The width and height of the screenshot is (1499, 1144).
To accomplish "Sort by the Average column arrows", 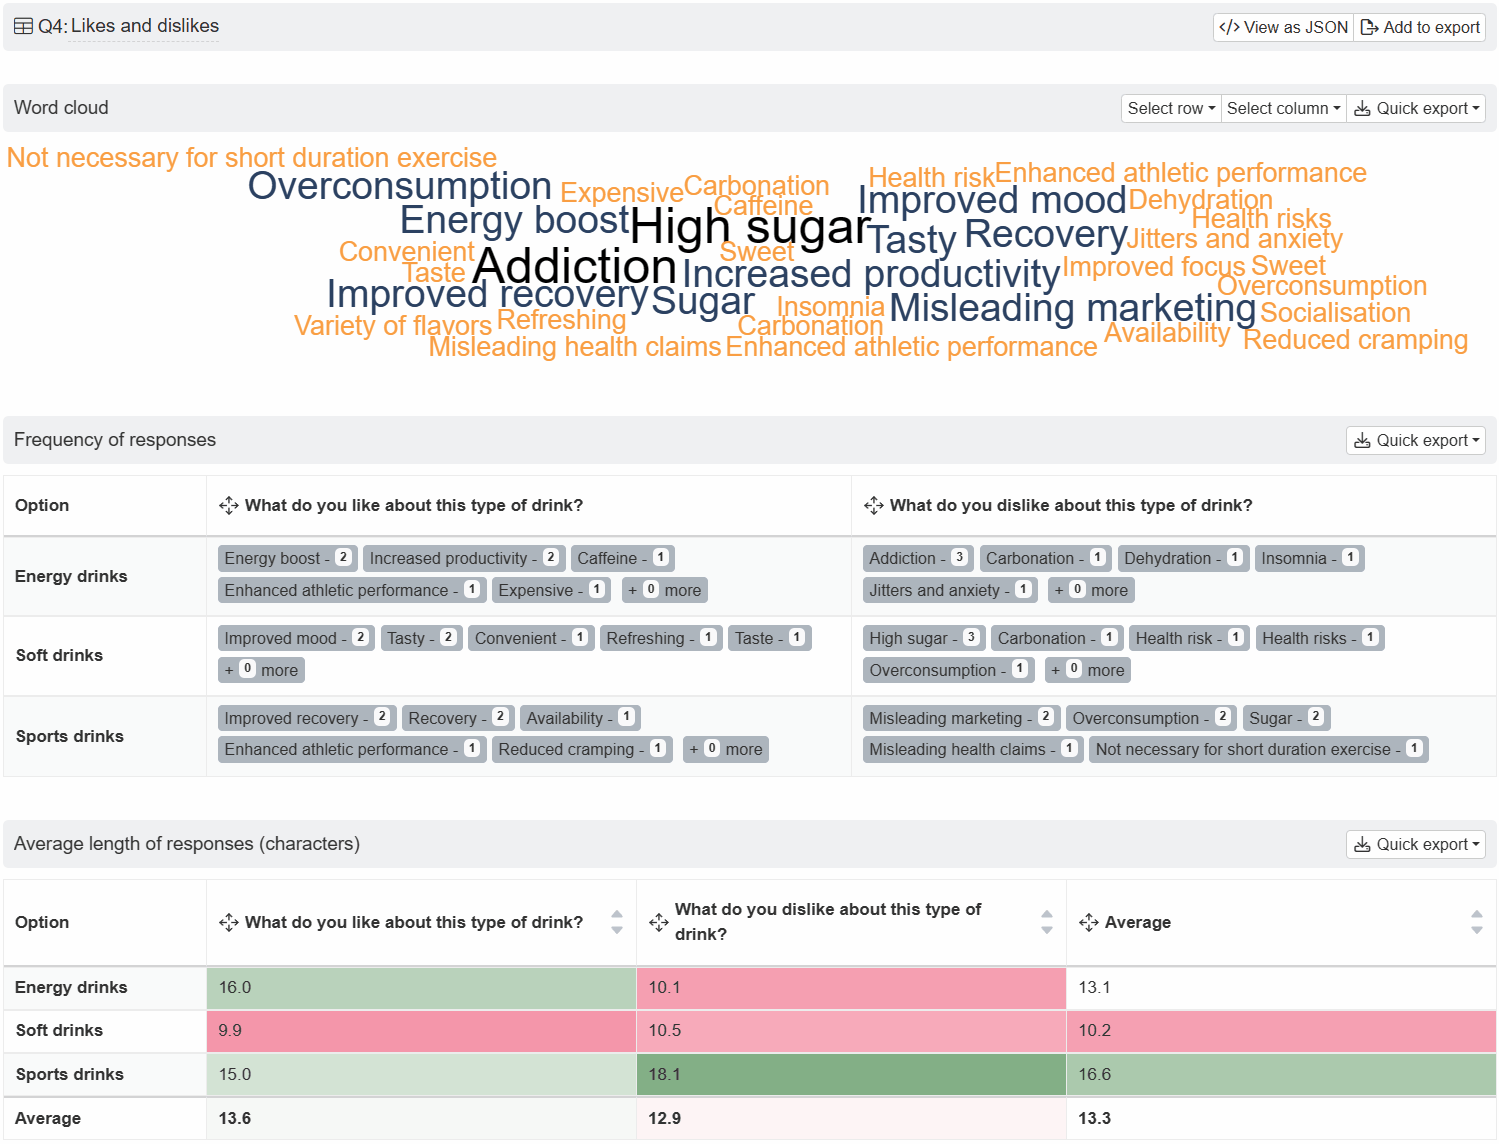I will click(1477, 922).
